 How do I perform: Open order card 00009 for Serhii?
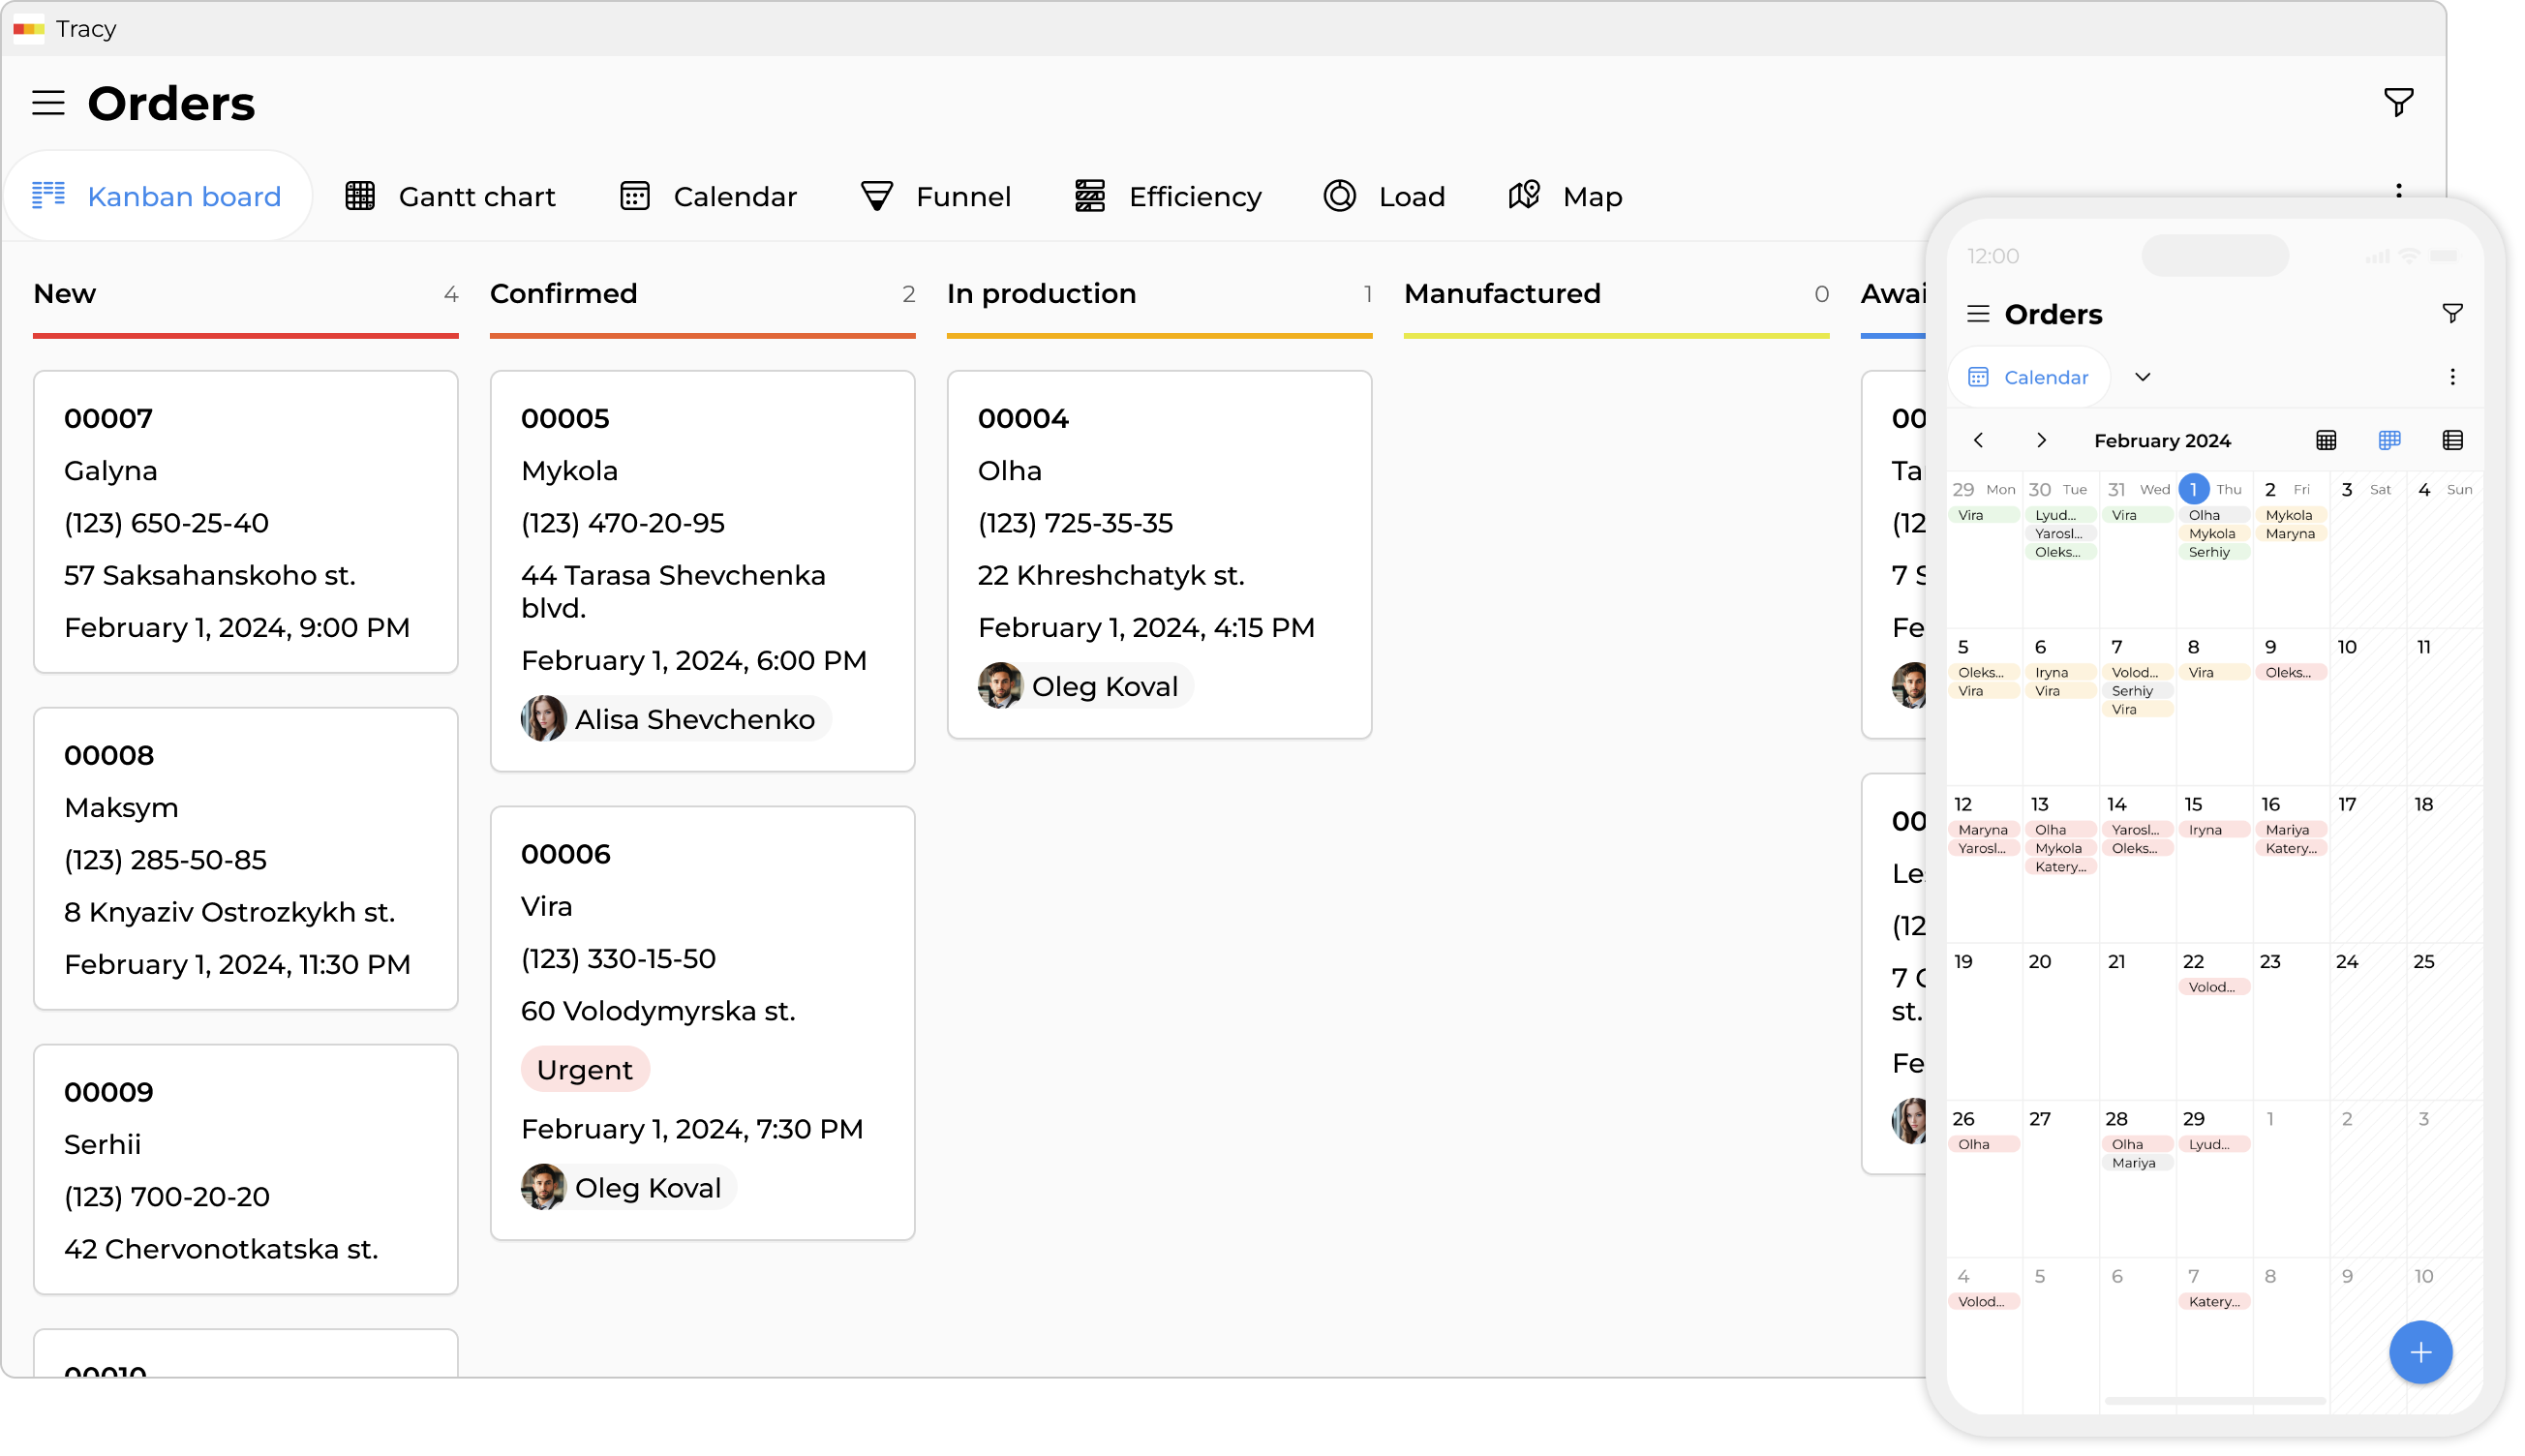[x=246, y=1170]
